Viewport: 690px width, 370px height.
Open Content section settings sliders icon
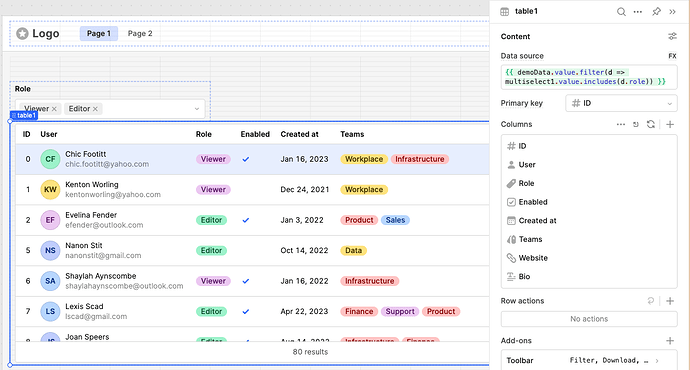click(672, 37)
